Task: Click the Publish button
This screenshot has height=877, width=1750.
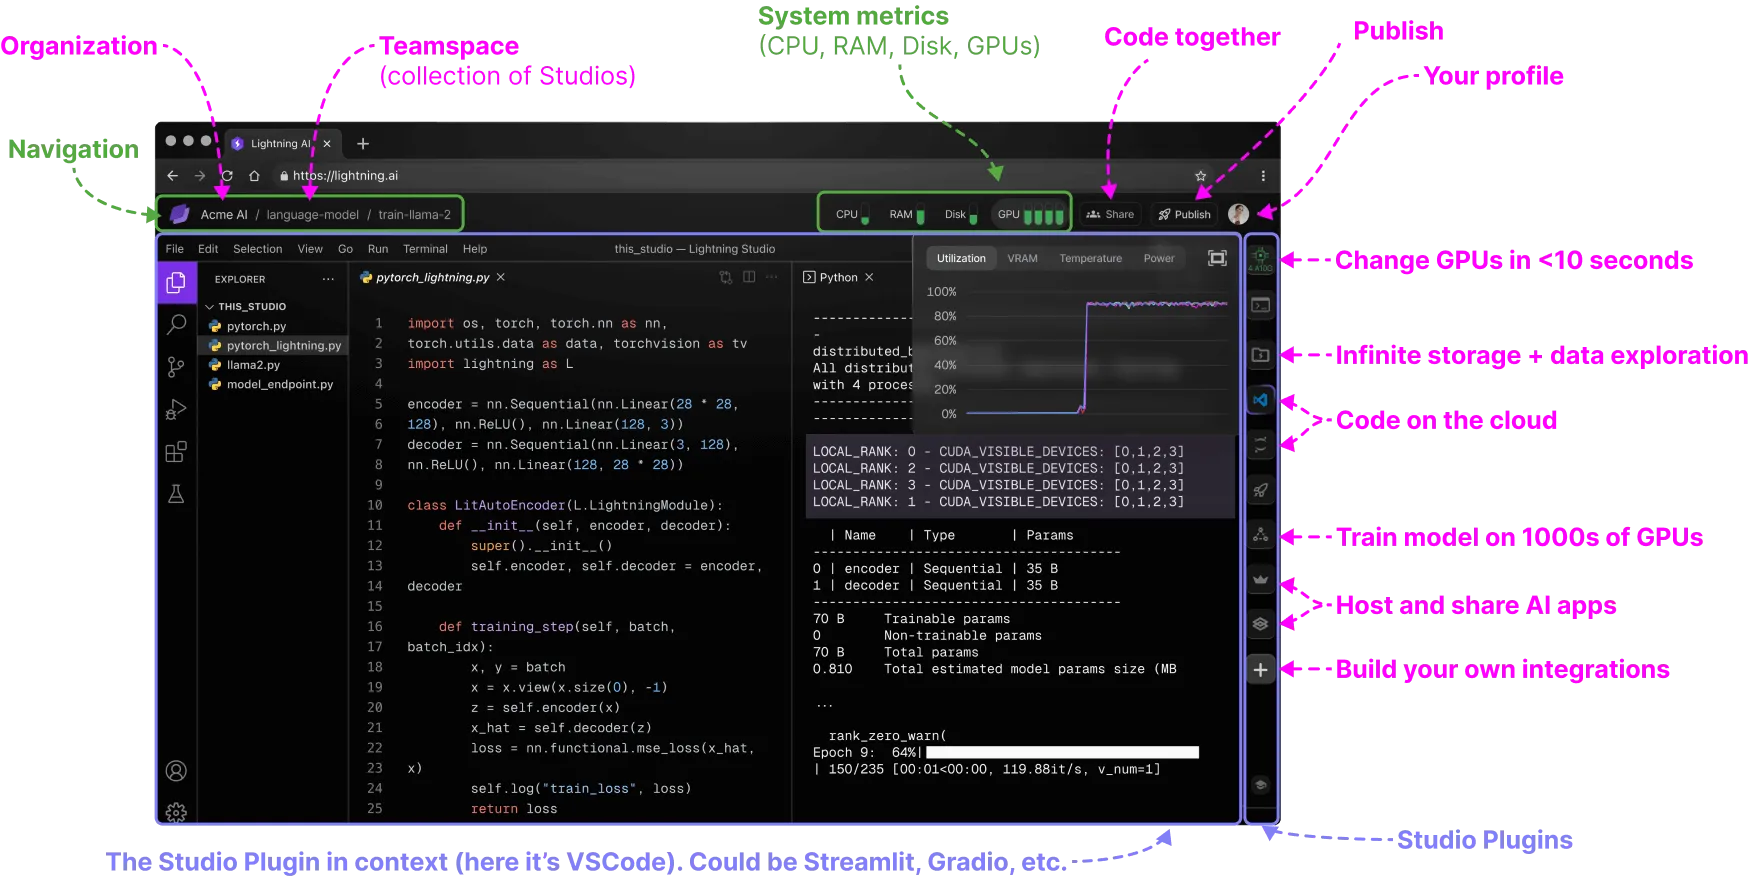Action: (x=1184, y=214)
